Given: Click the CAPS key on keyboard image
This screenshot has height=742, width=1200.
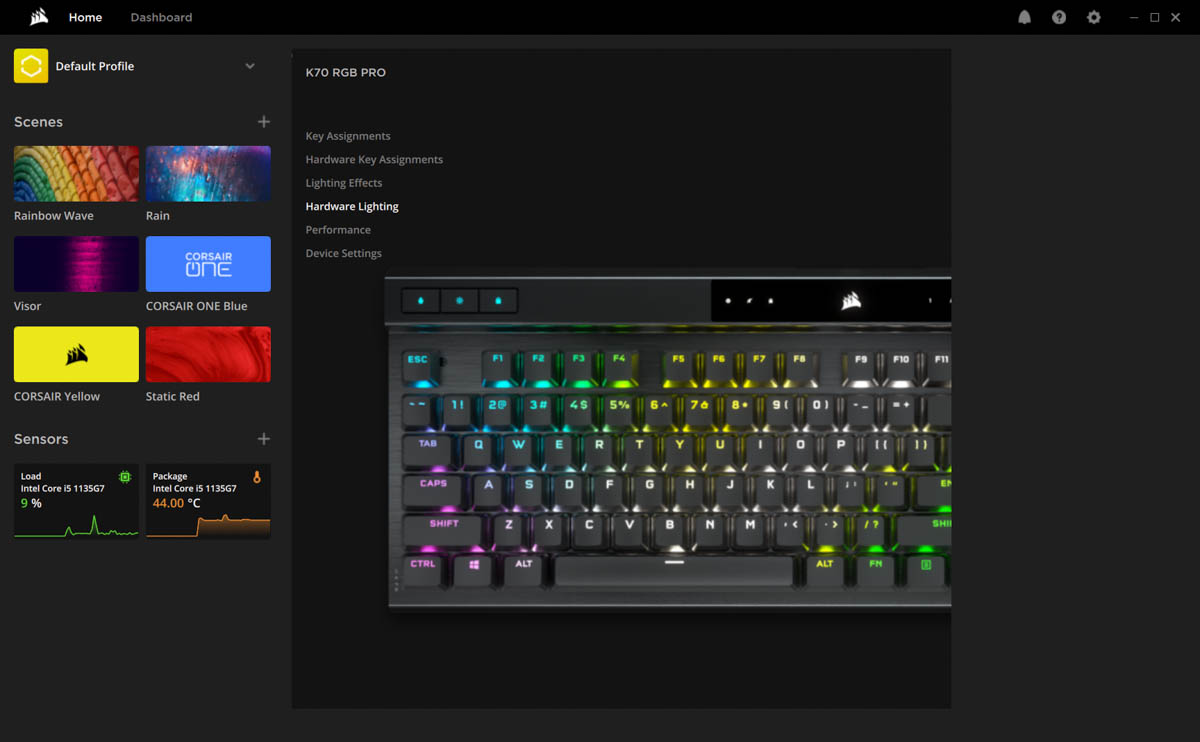Looking at the screenshot, I should point(434,490).
